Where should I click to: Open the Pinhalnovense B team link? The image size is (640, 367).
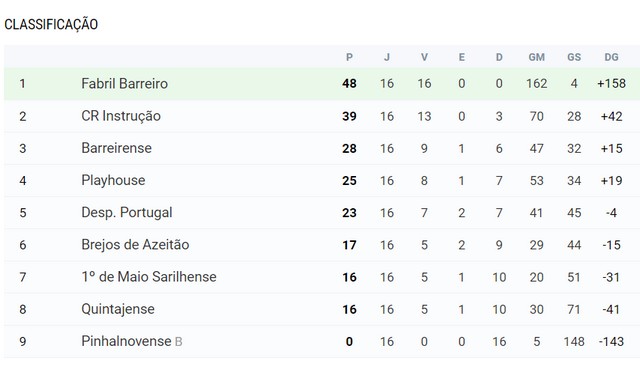point(131,341)
